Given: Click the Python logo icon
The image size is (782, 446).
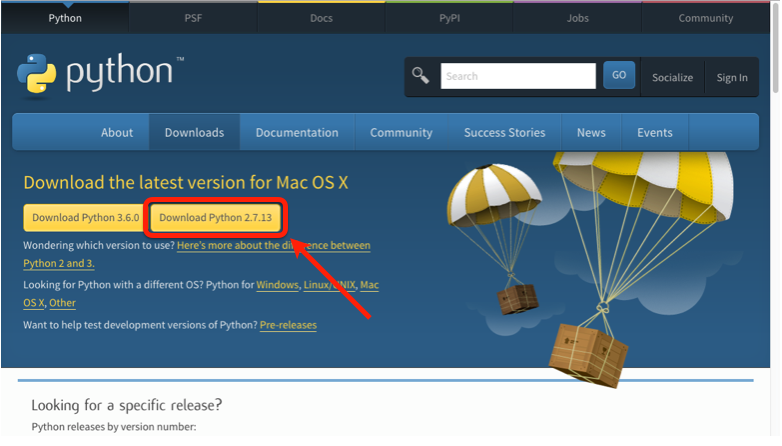Looking at the screenshot, I should tap(36, 74).
